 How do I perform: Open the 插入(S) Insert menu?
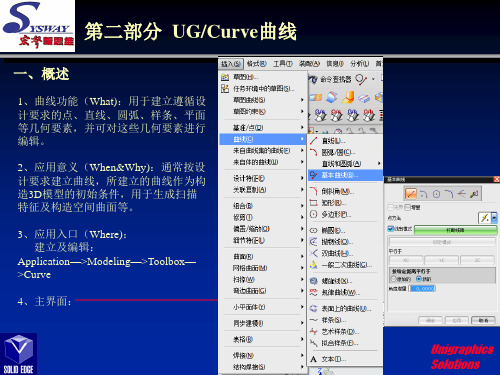tap(231, 63)
